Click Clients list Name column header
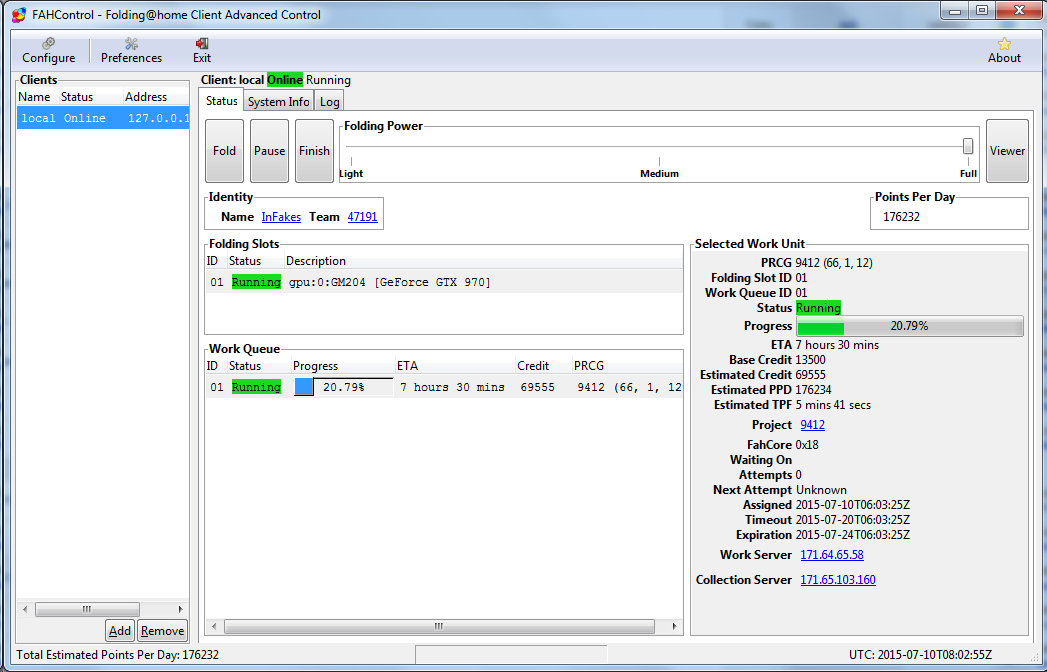This screenshot has height=672, width=1047. 35,97
